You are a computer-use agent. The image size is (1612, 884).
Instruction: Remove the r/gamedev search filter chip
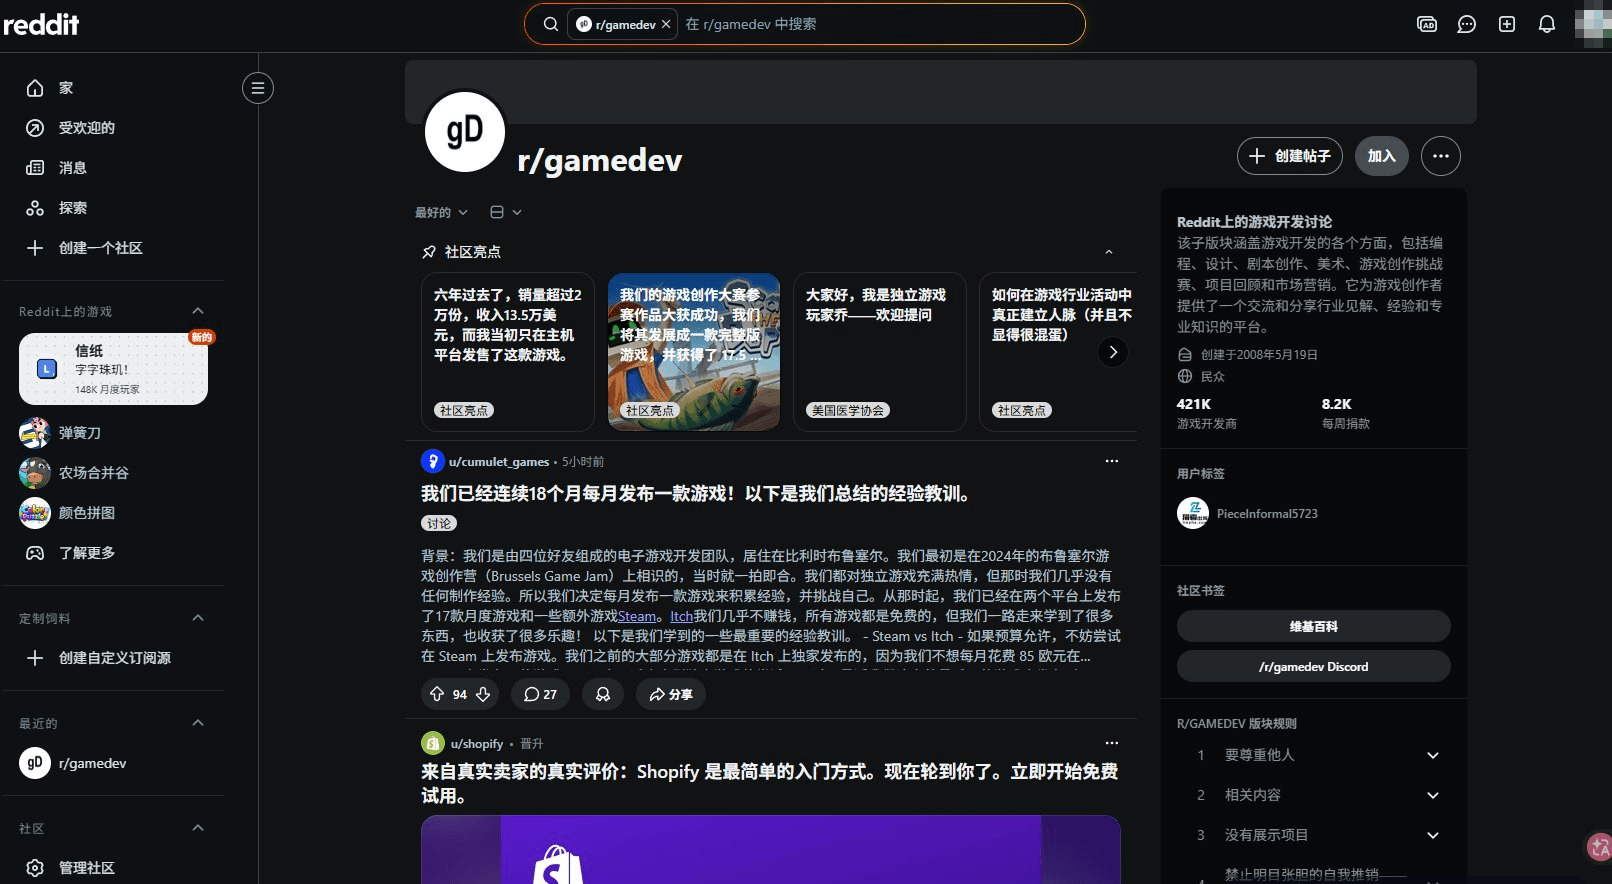(666, 24)
